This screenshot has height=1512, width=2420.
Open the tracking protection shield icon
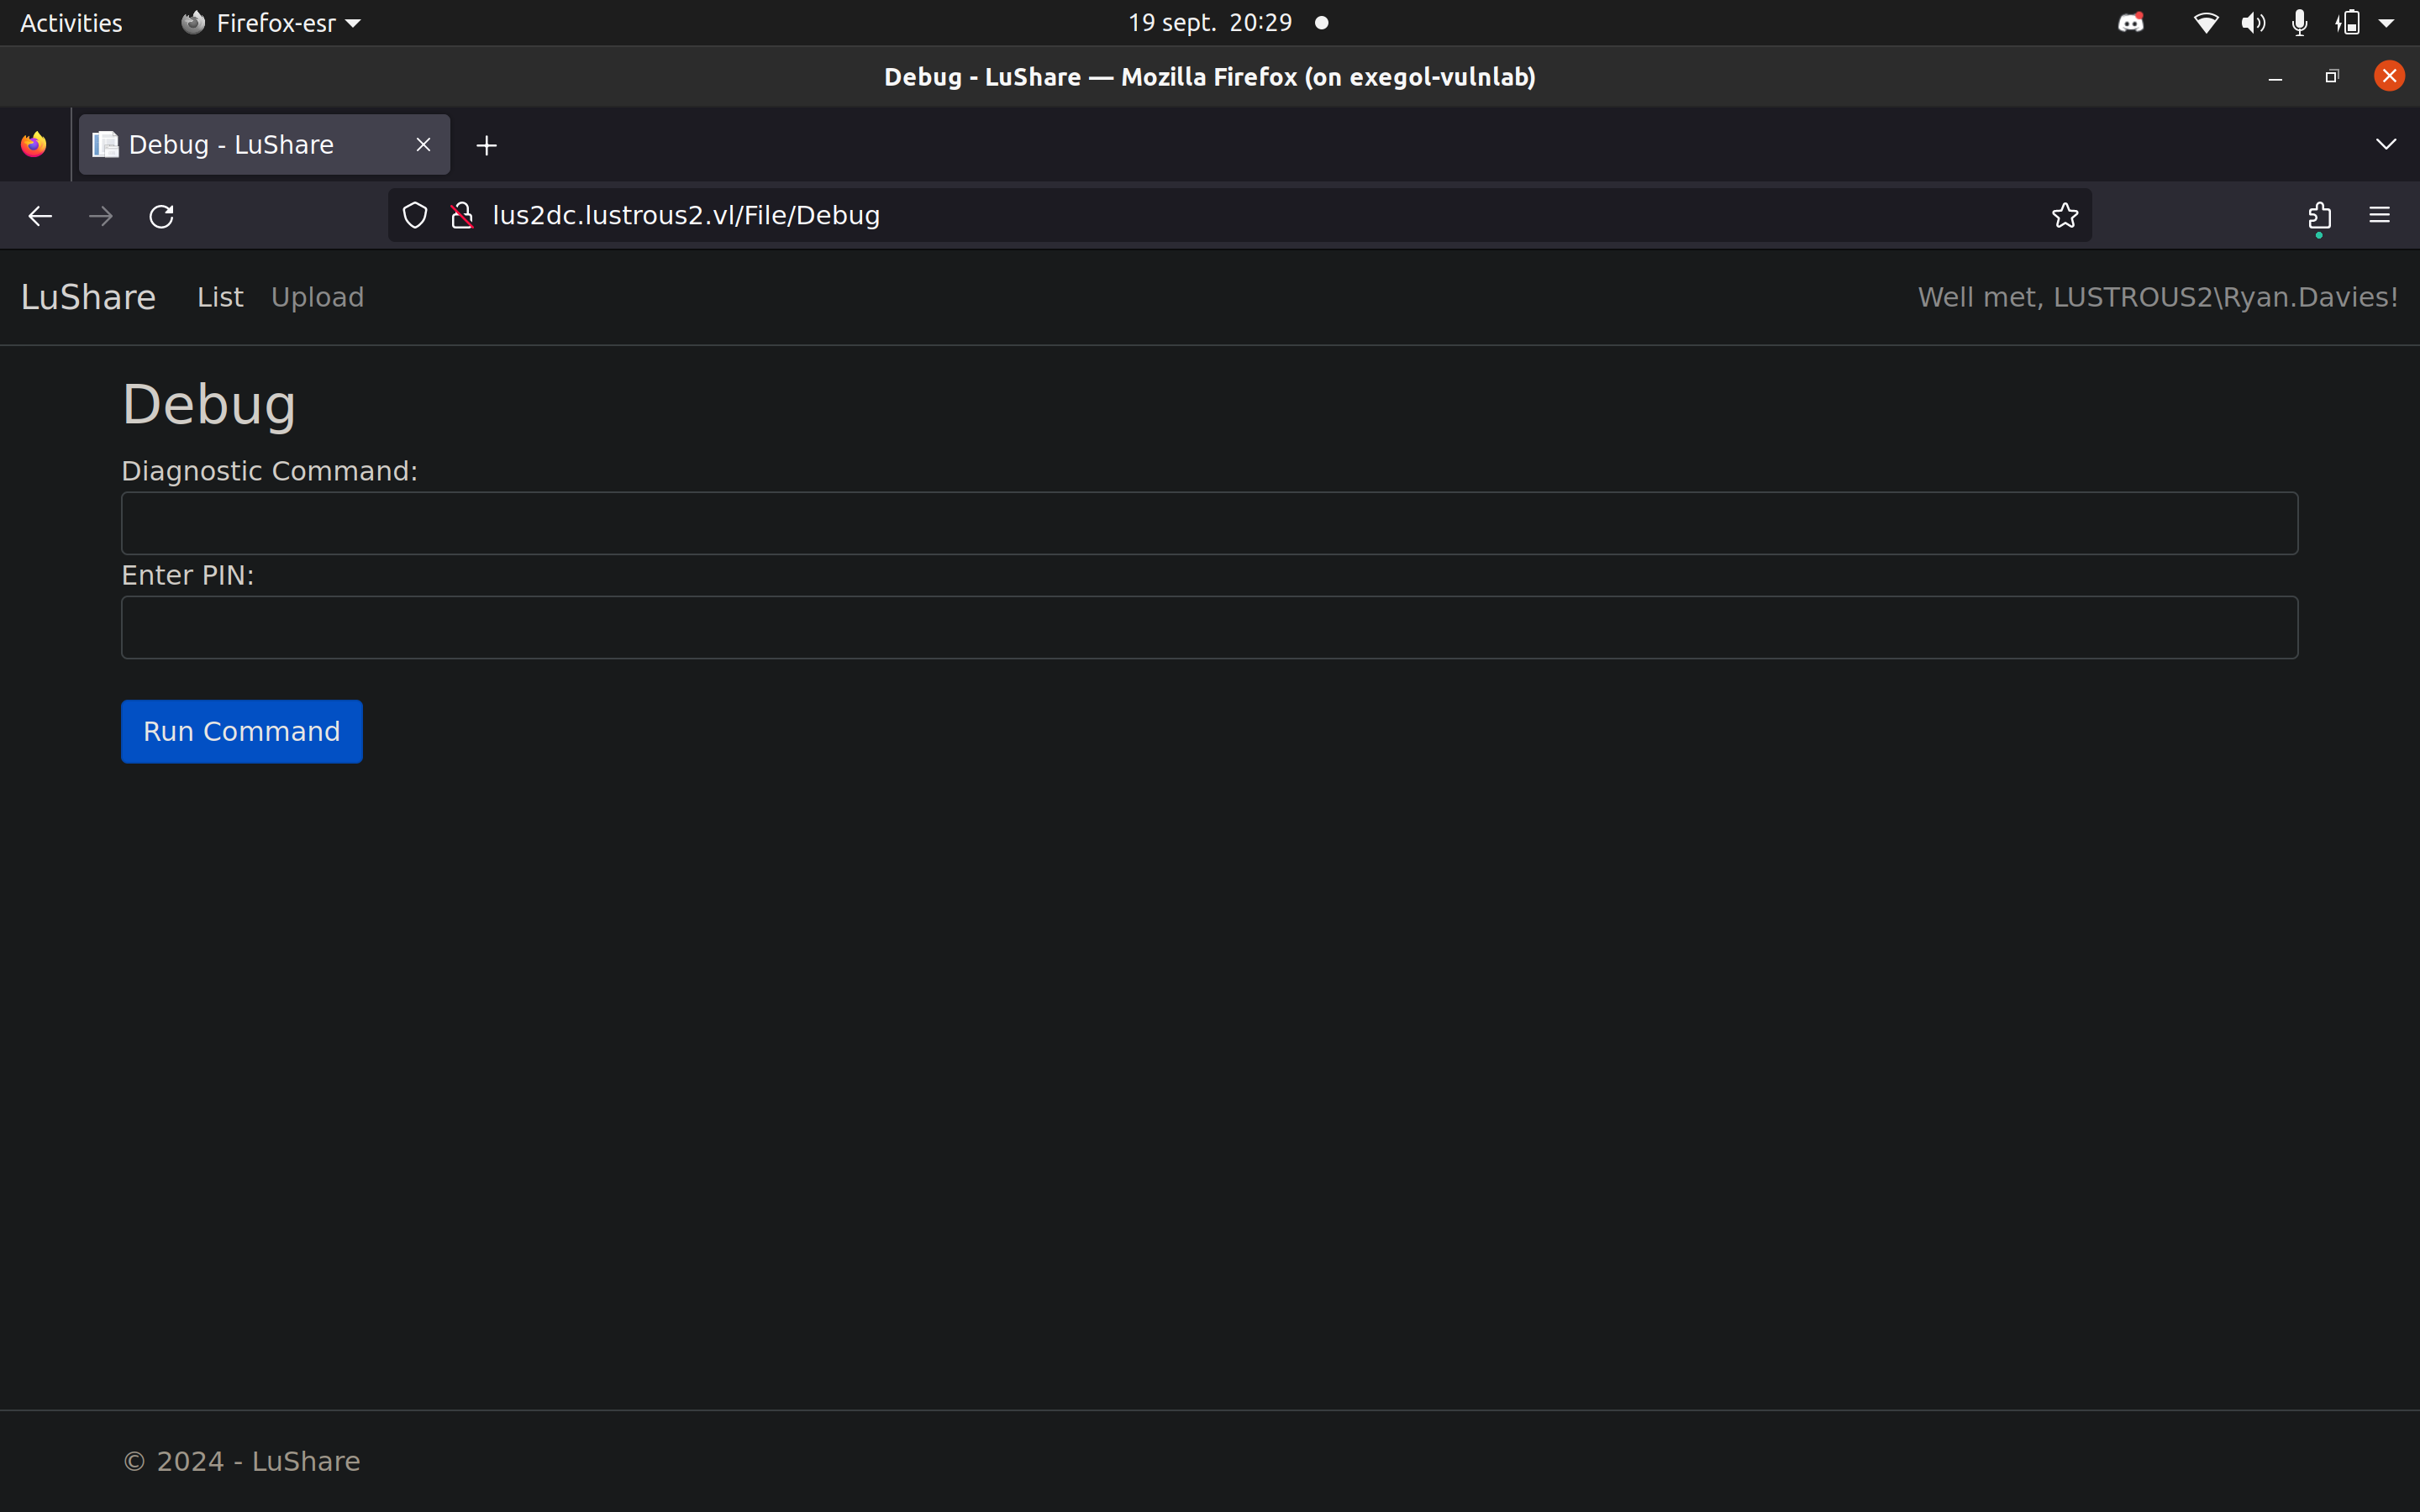(415, 215)
